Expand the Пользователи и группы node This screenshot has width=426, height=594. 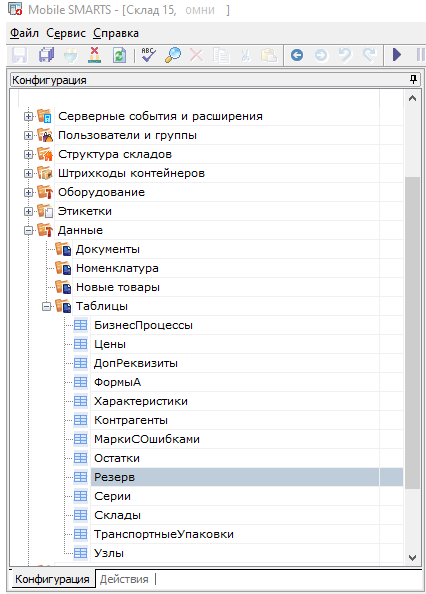click(x=28, y=135)
